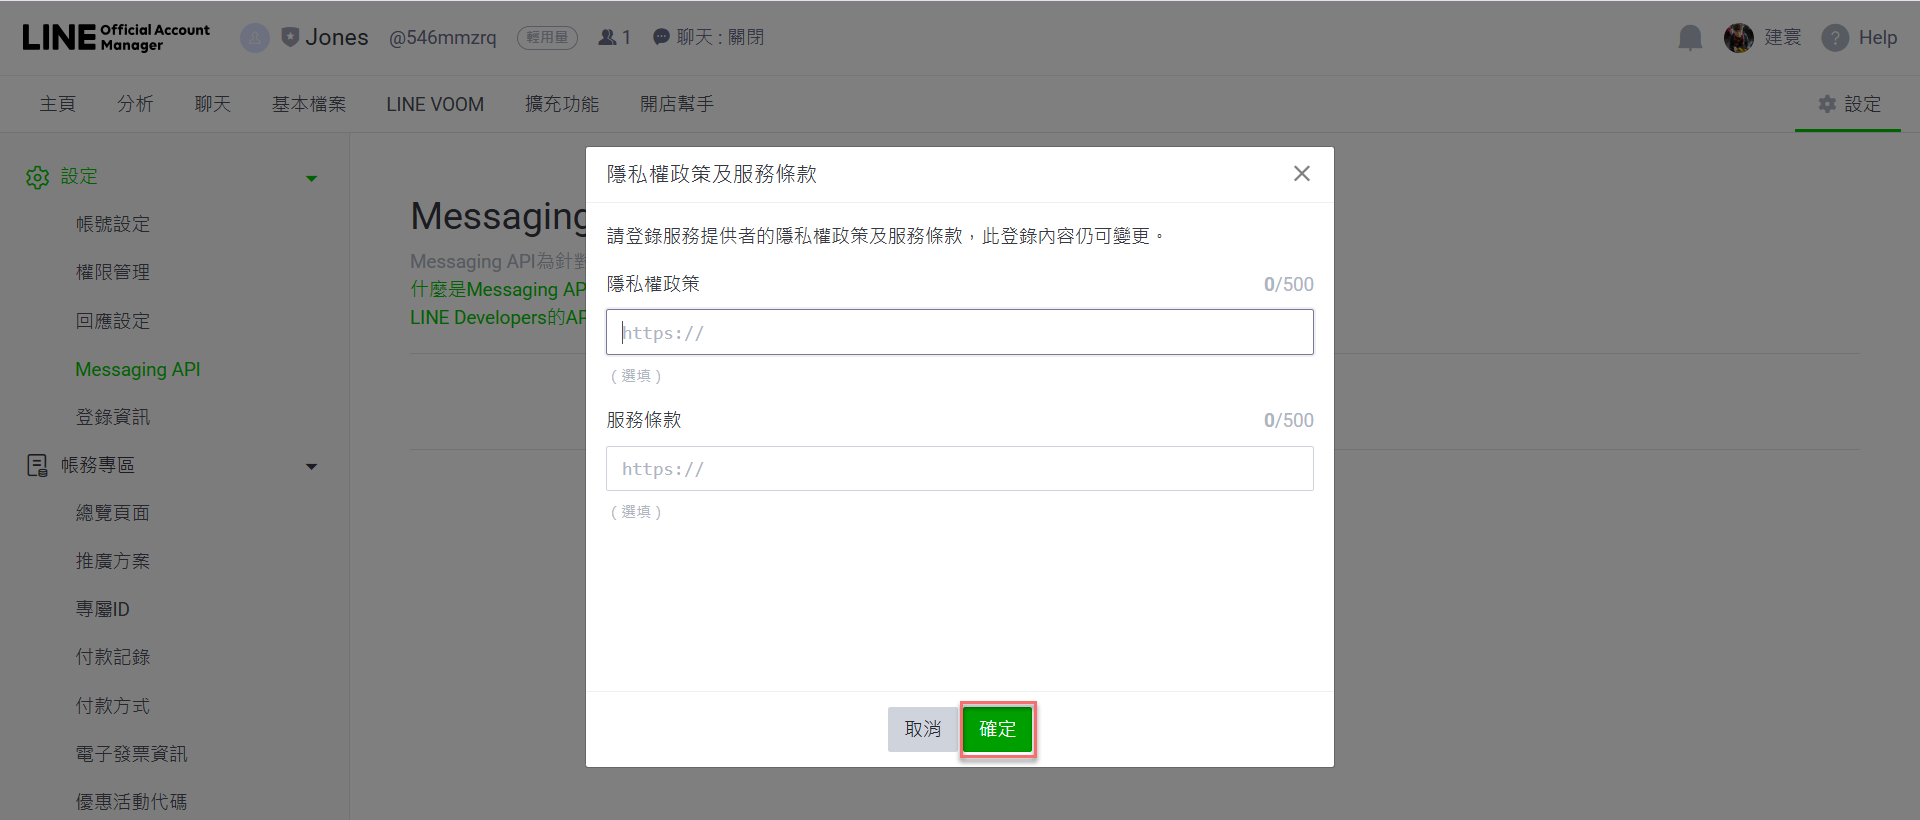Viewport: 1920px width, 820px height.
Task: Click the account ID @546mmzrq
Action: pyautogui.click(x=443, y=37)
